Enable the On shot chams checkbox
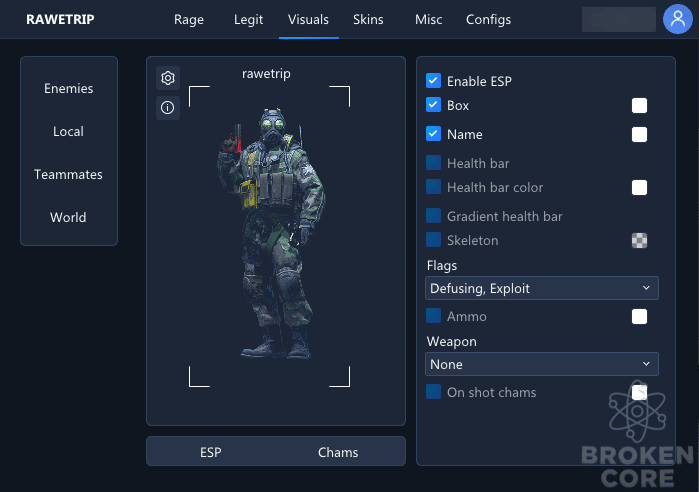 (x=433, y=392)
